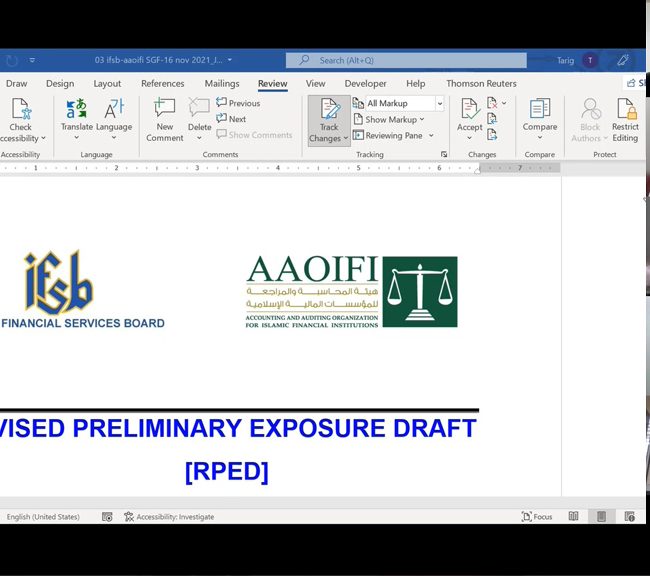Image resolution: width=650 pixels, height=576 pixels.
Task: Open the Help tab
Action: click(x=416, y=83)
